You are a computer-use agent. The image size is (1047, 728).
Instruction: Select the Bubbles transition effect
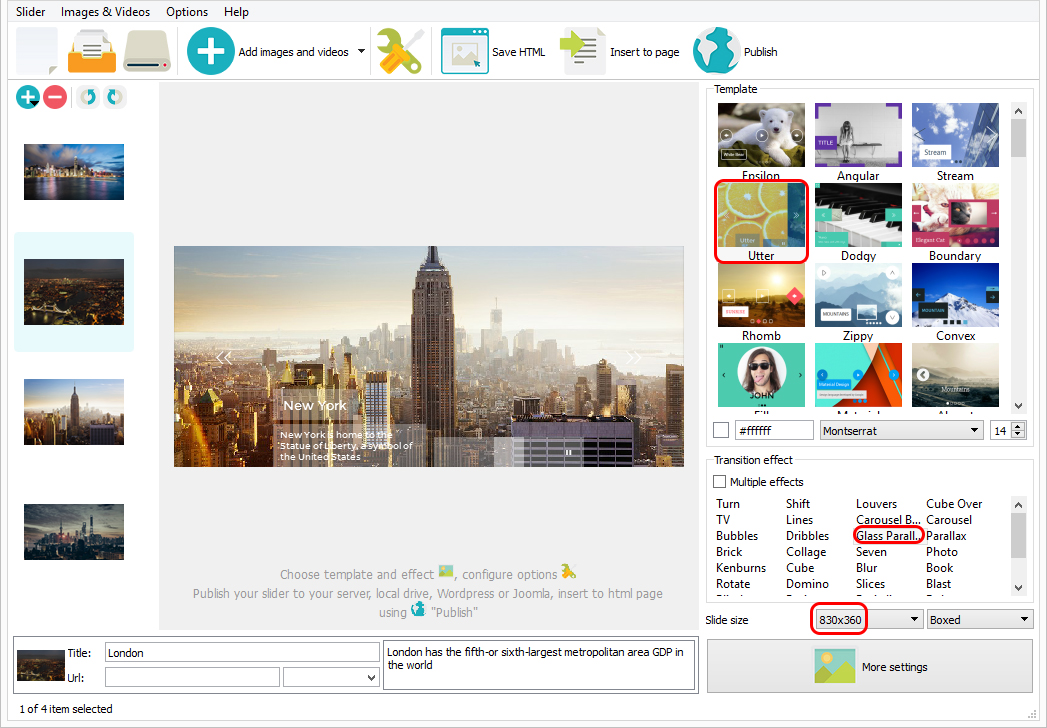coord(737,536)
